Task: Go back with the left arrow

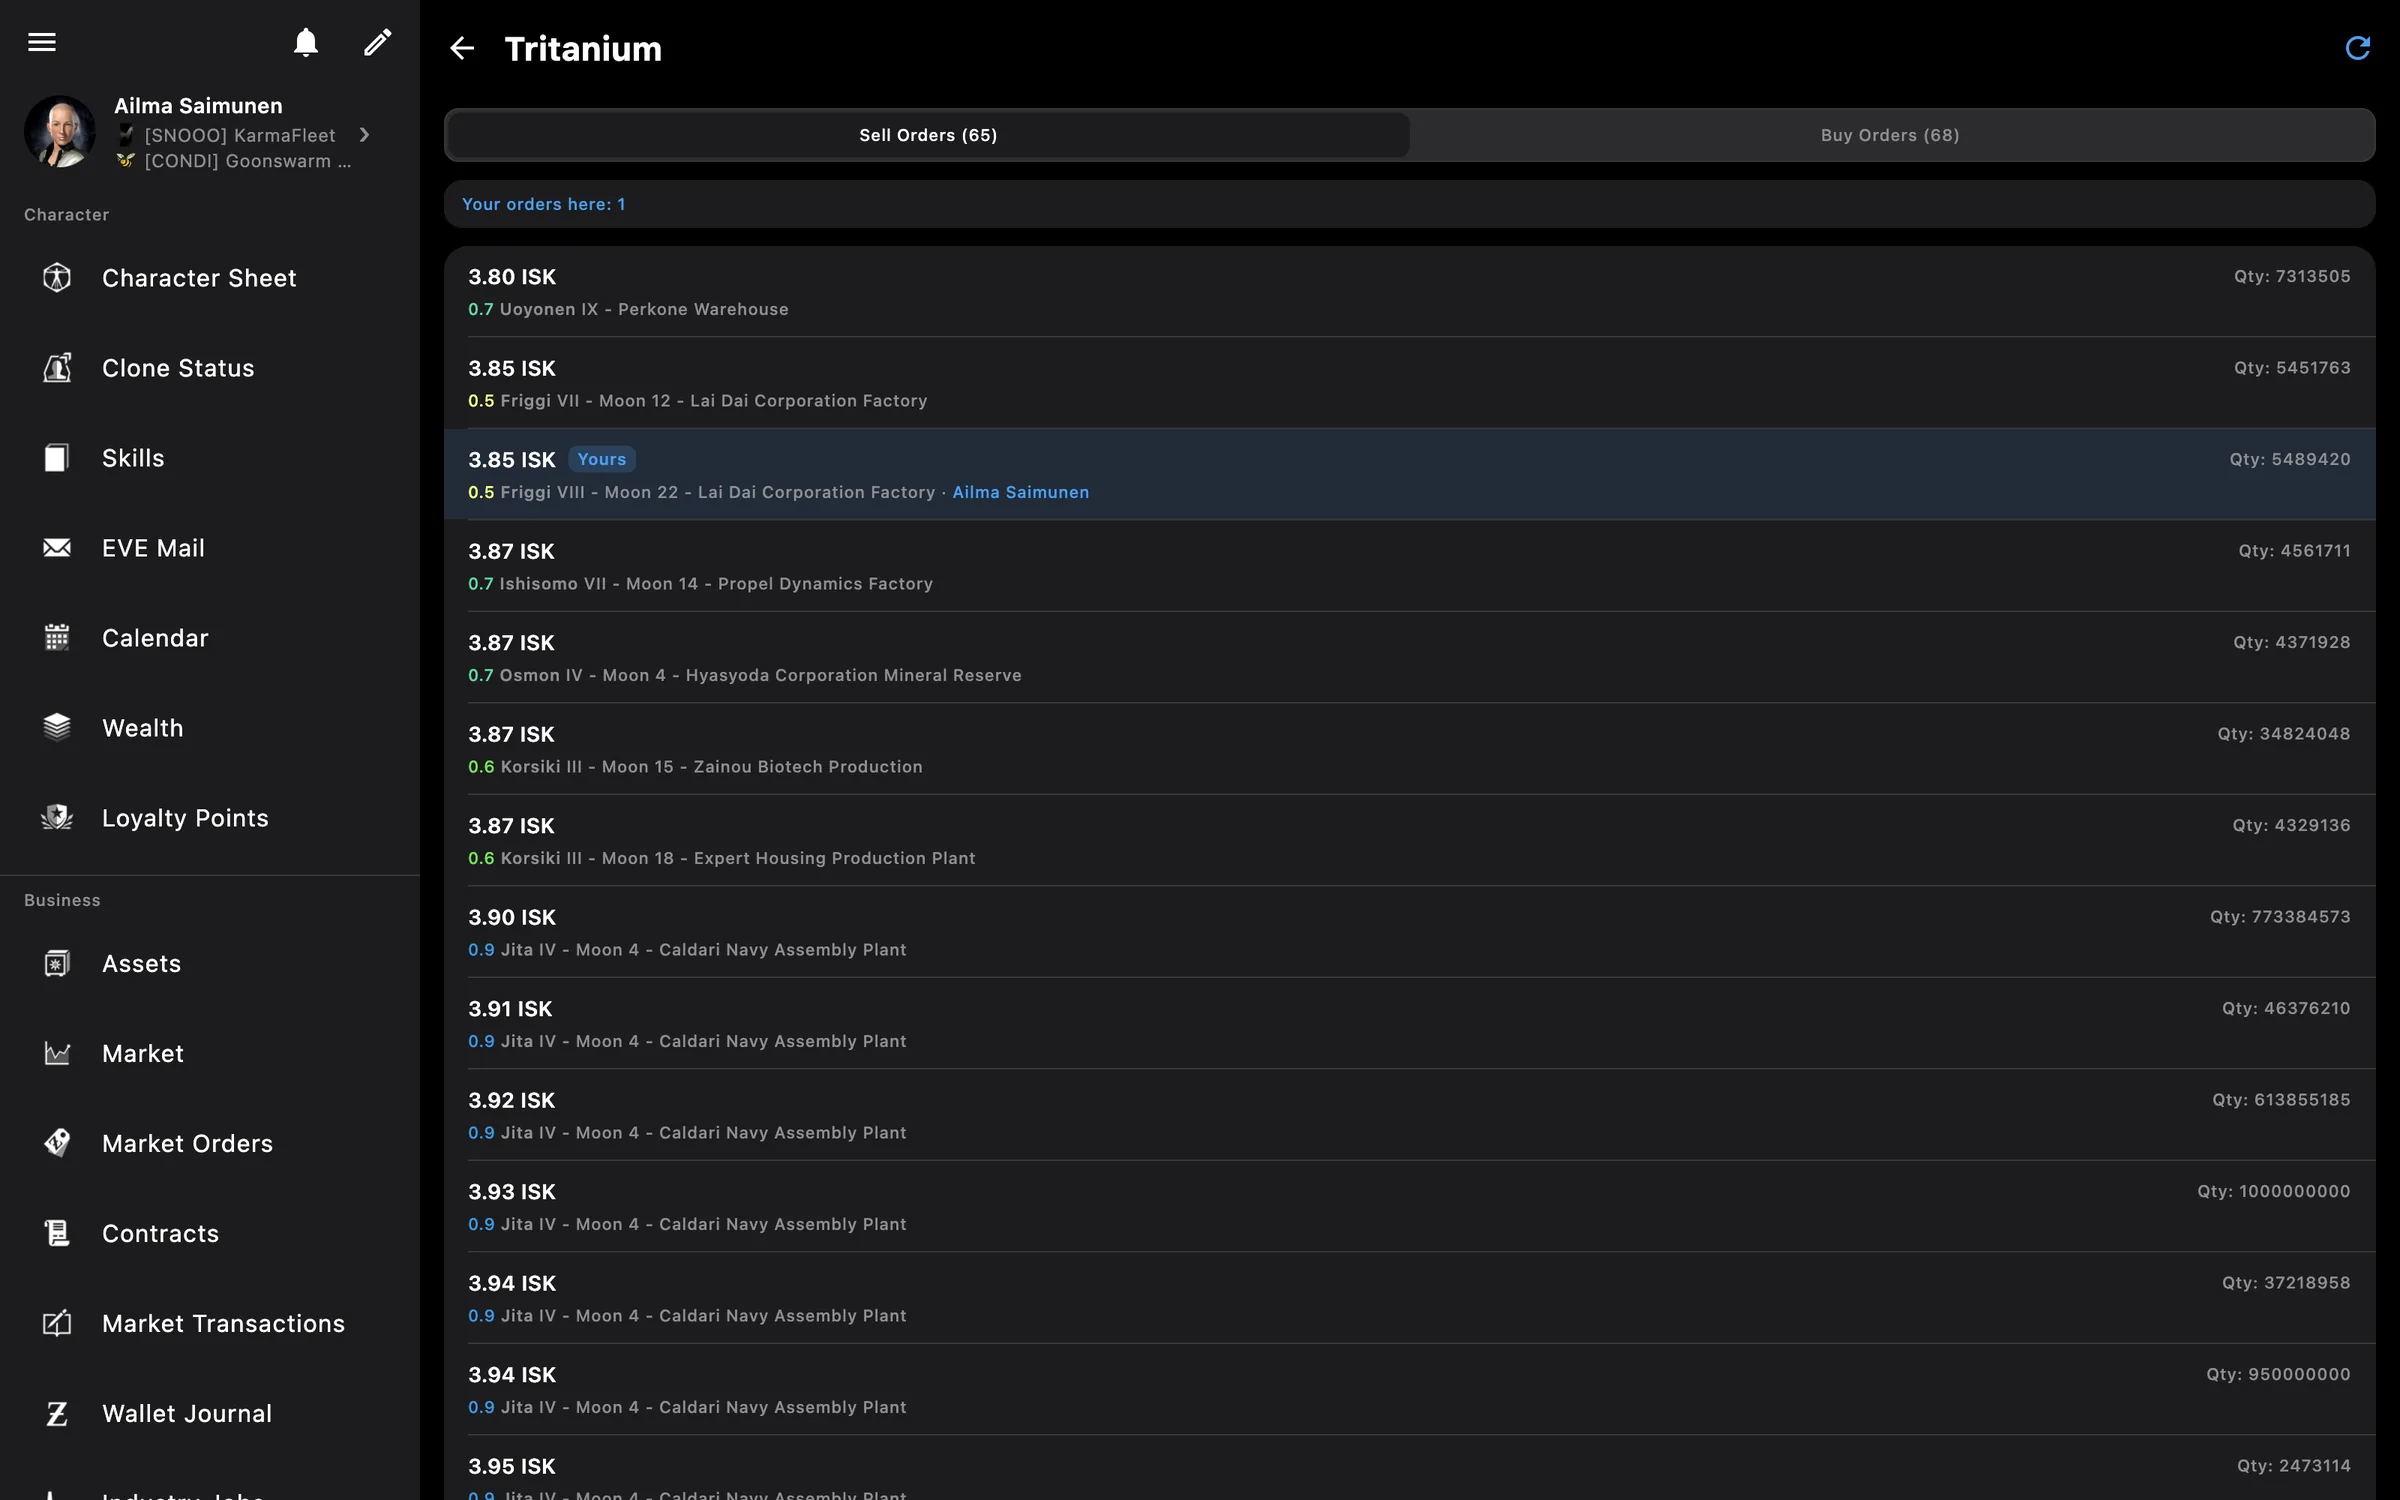Action: point(462,48)
